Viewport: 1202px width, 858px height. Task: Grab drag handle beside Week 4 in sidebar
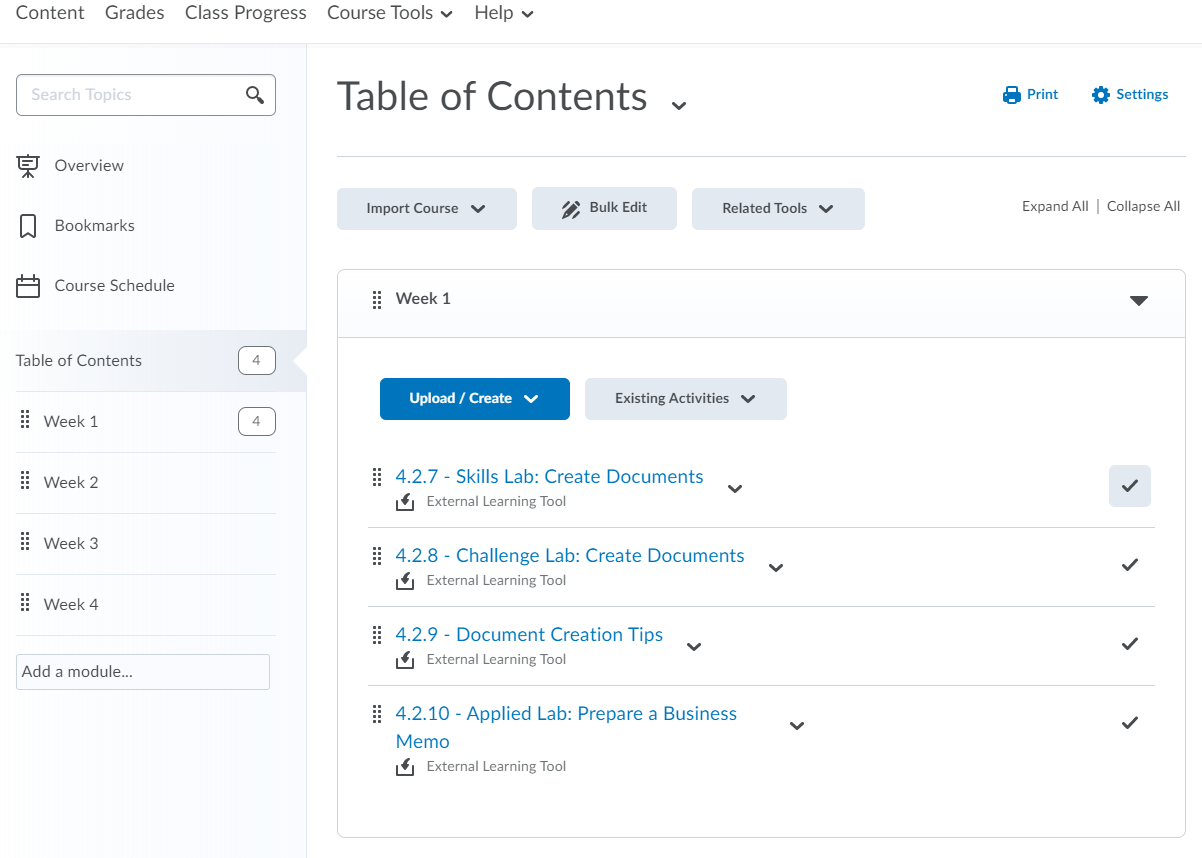pyautogui.click(x=25, y=604)
